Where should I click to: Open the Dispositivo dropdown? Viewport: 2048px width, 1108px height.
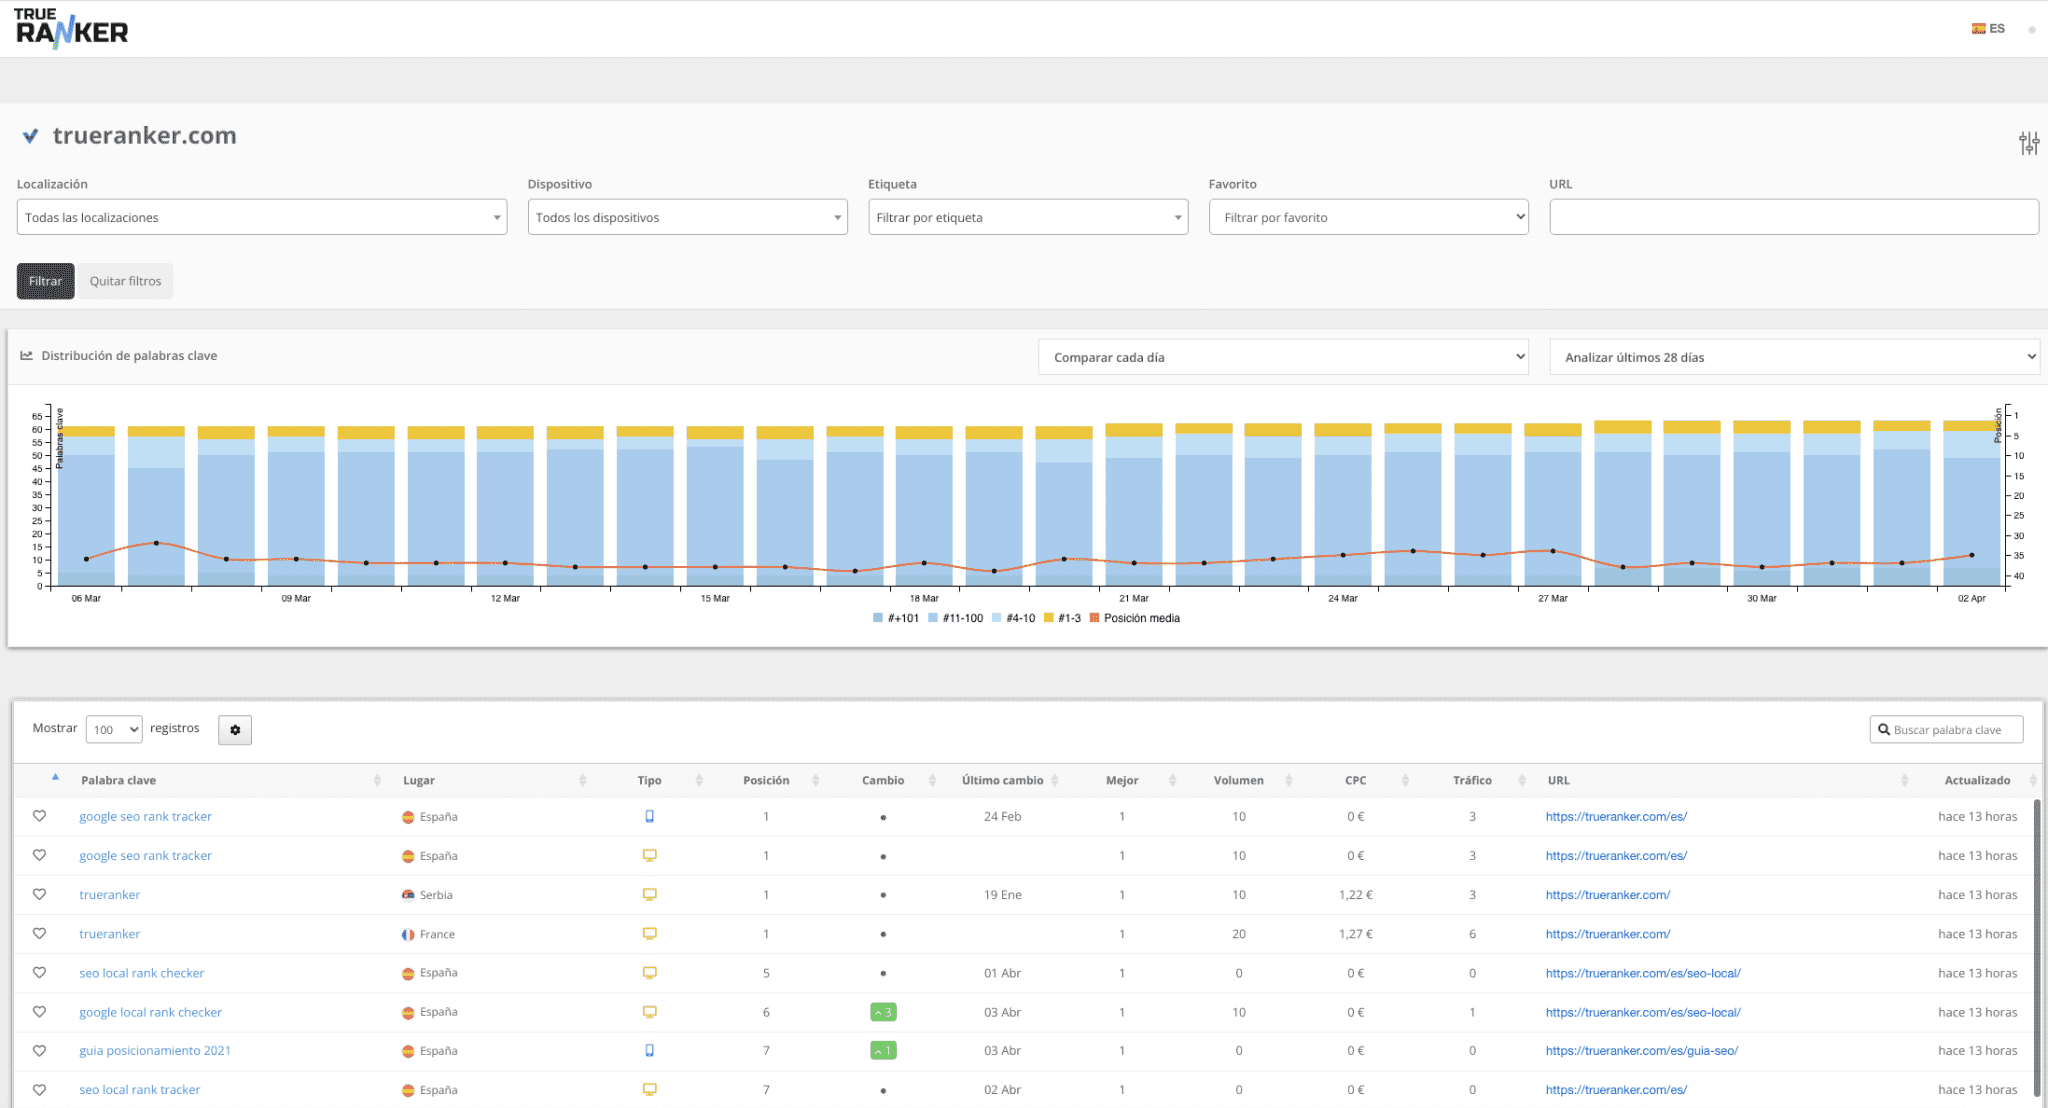click(x=688, y=217)
